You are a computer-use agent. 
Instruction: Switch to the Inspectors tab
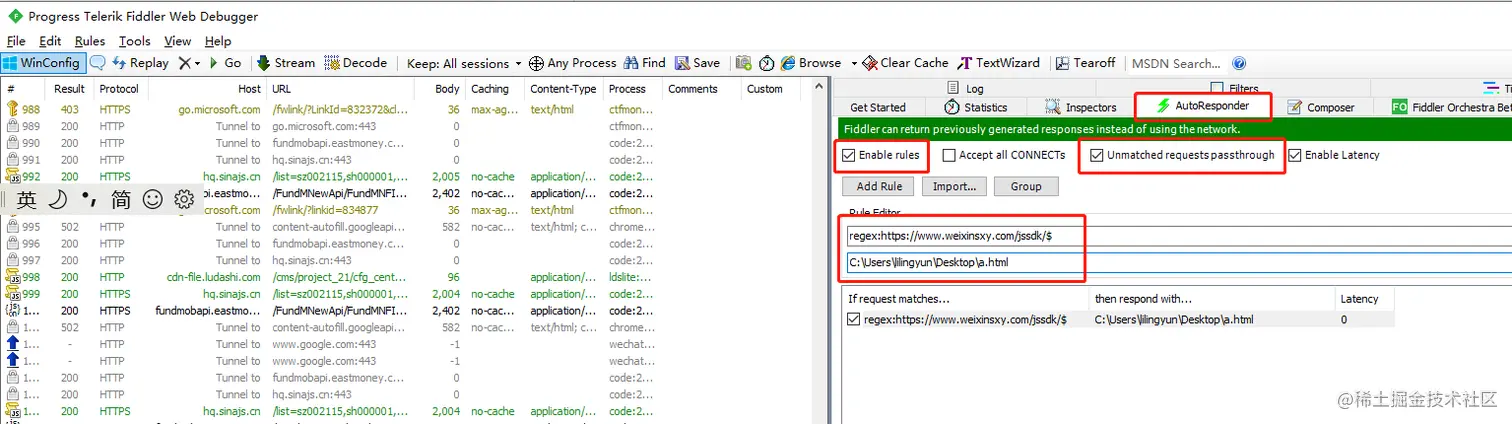1081,107
